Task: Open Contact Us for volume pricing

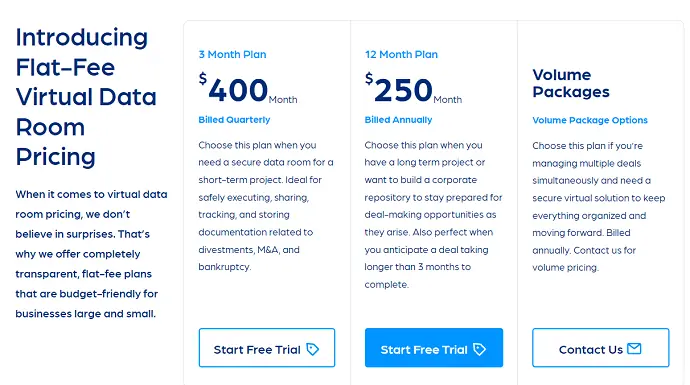Action: tap(601, 348)
